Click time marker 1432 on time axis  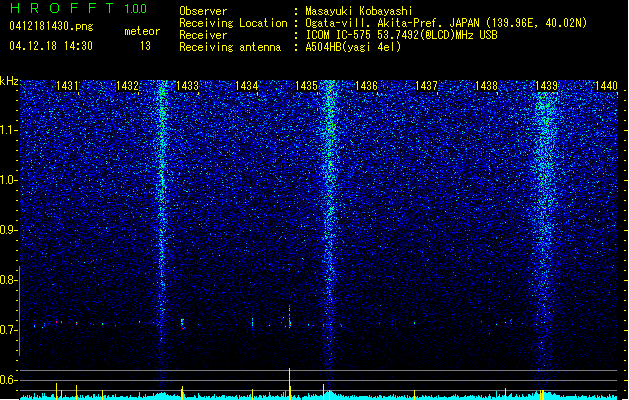(127, 85)
